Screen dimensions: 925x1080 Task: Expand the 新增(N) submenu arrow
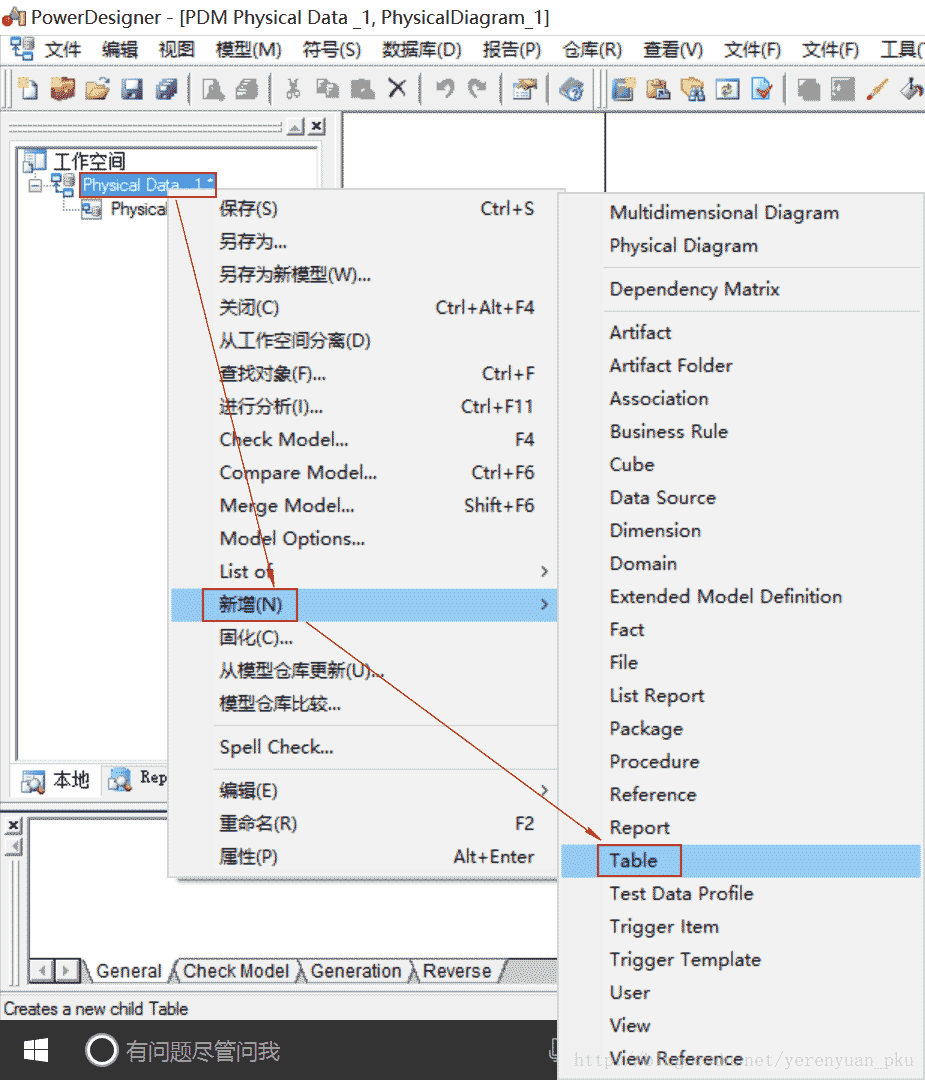(x=544, y=605)
